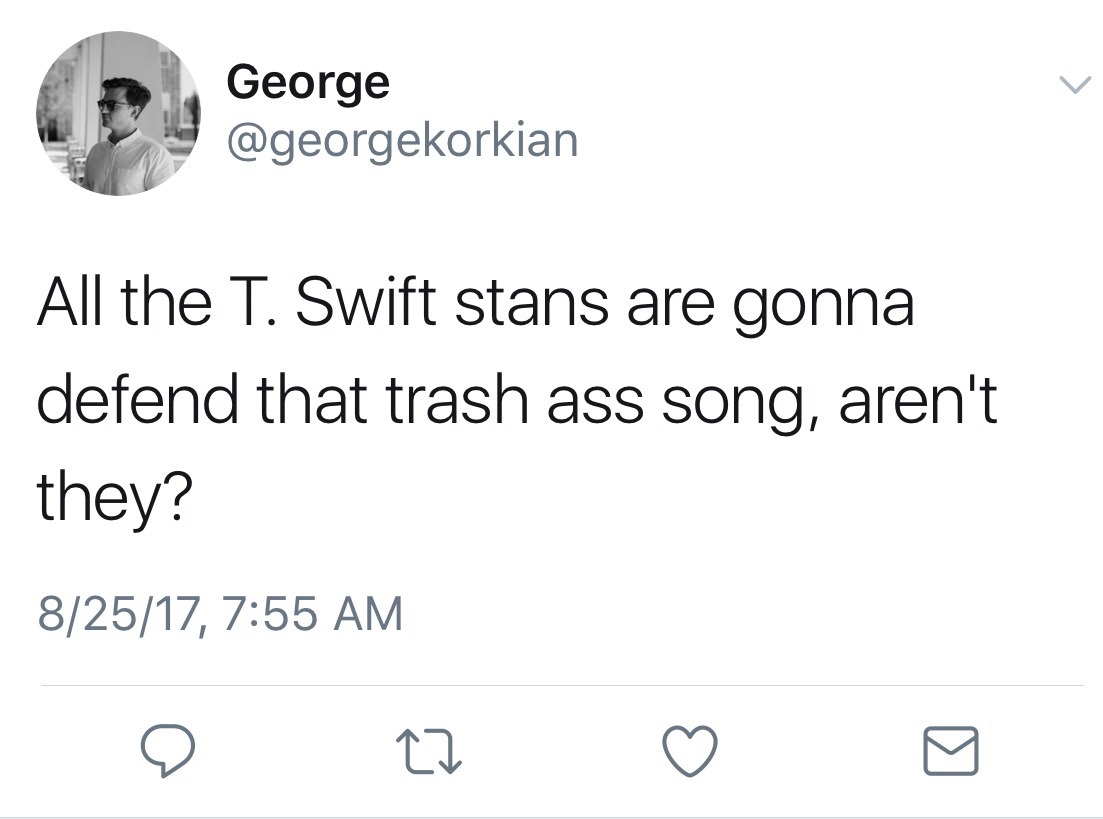Viewport: 1103px width, 819px height.
Task: Visit the @georgekorkian handle link
Action: 402,140
